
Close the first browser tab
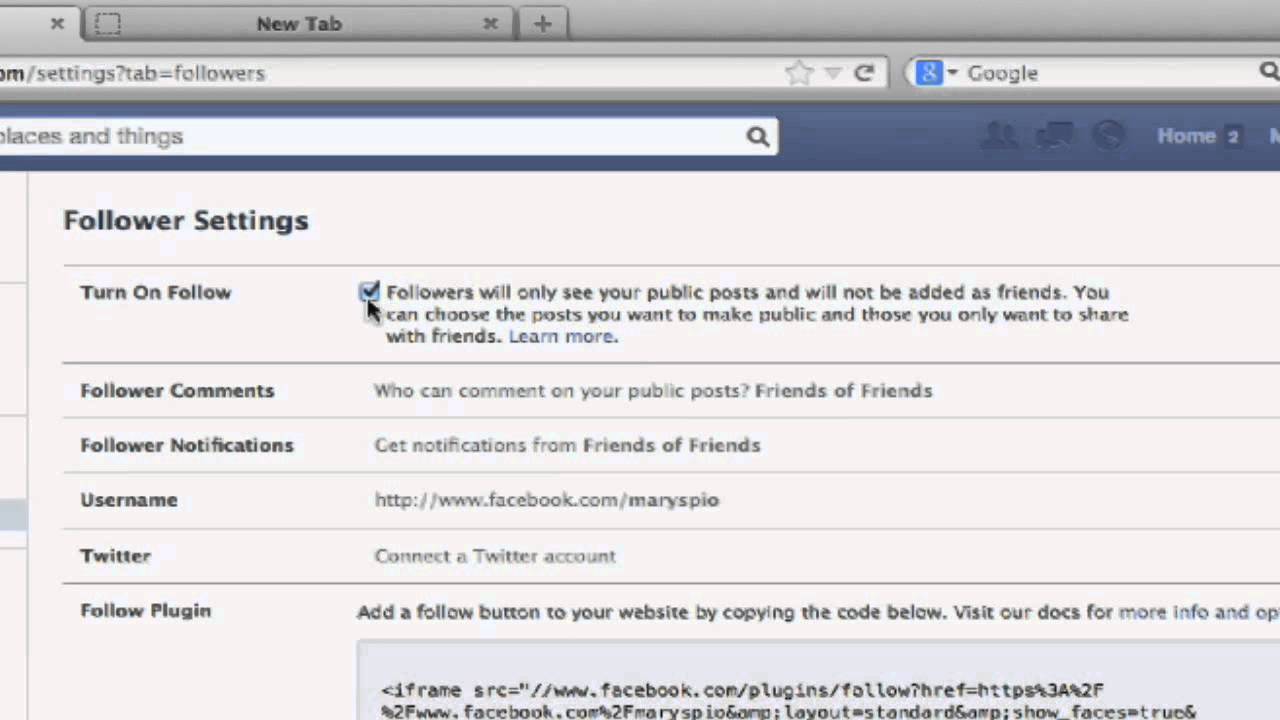[x=57, y=23]
